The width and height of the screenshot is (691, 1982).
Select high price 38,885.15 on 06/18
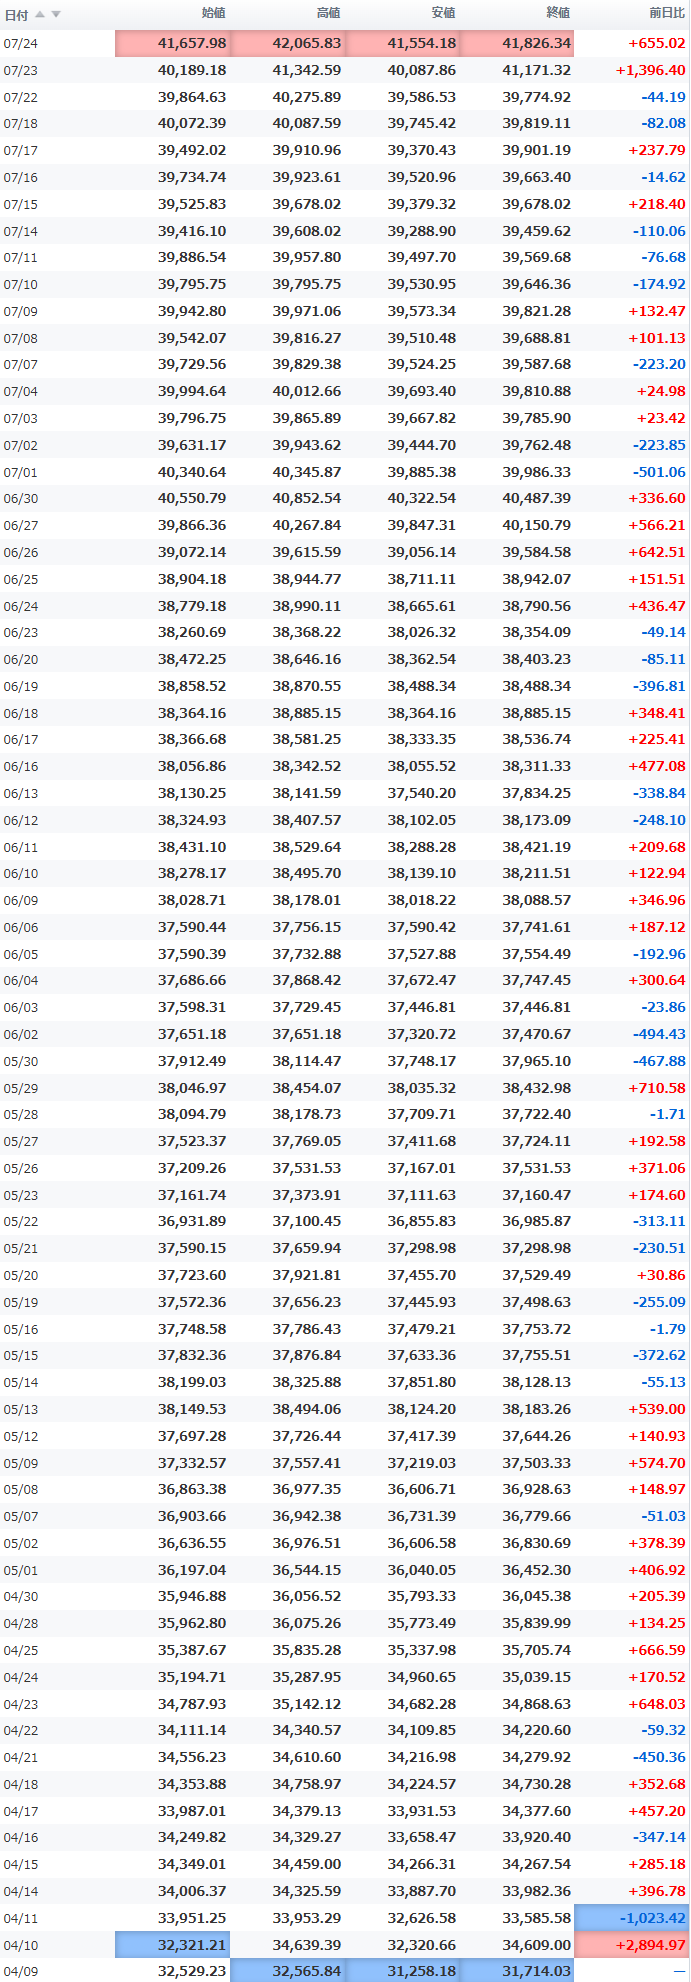[307, 713]
